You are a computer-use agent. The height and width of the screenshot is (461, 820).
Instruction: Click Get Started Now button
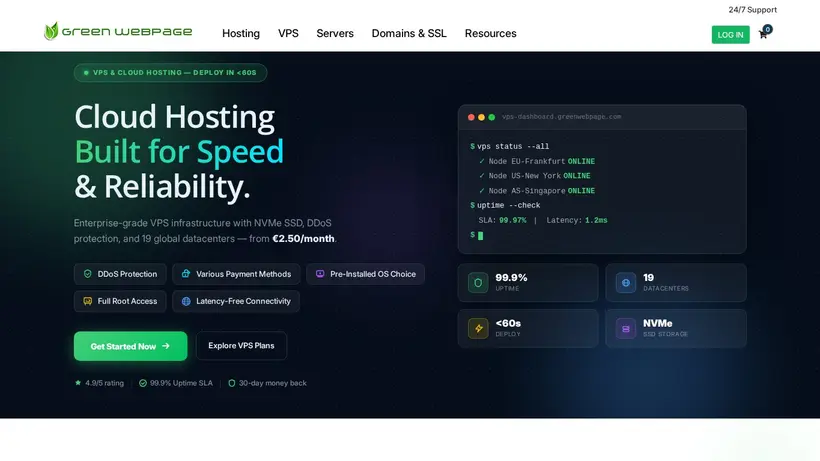point(130,346)
